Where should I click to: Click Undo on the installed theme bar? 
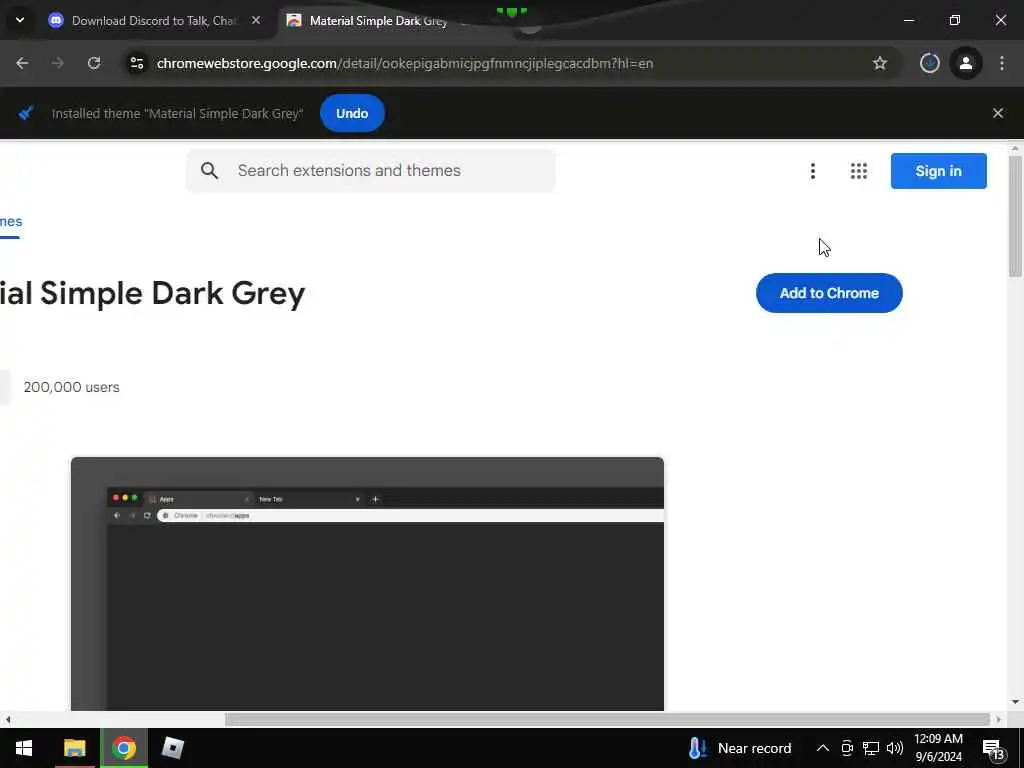coord(352,114)
